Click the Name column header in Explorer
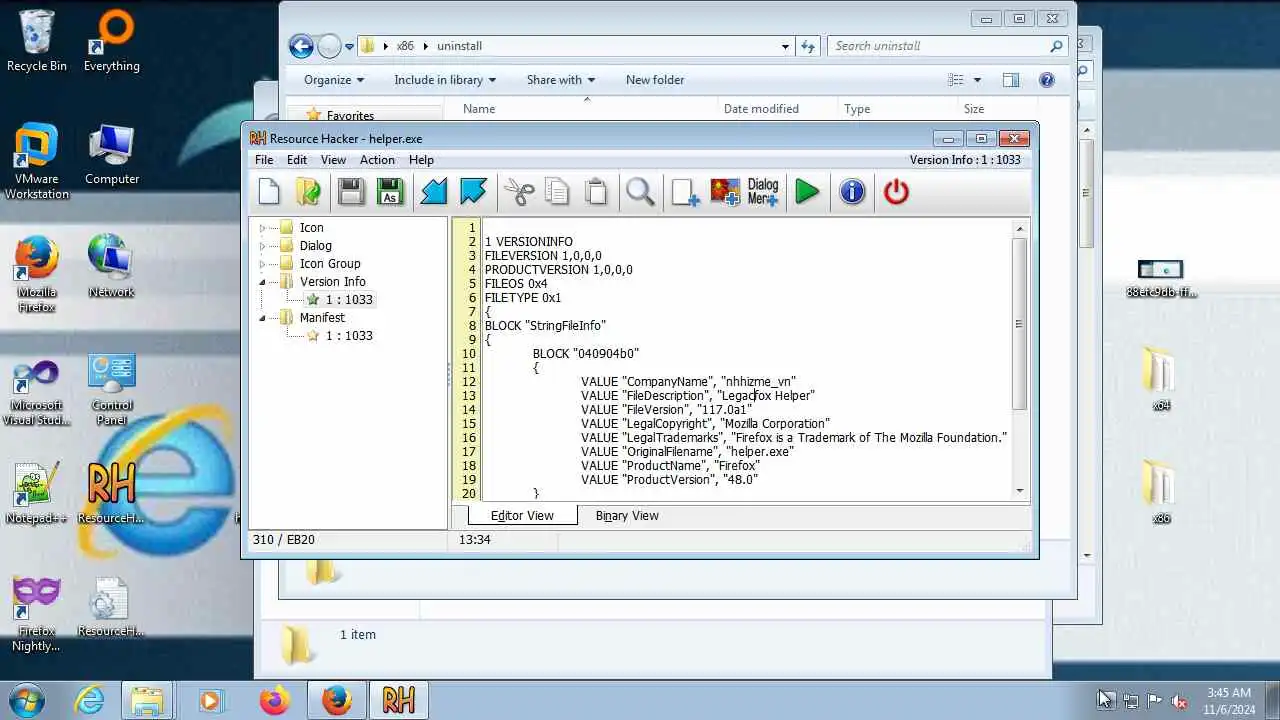Viewport: 1280px width, 720px height. point(479,109)
